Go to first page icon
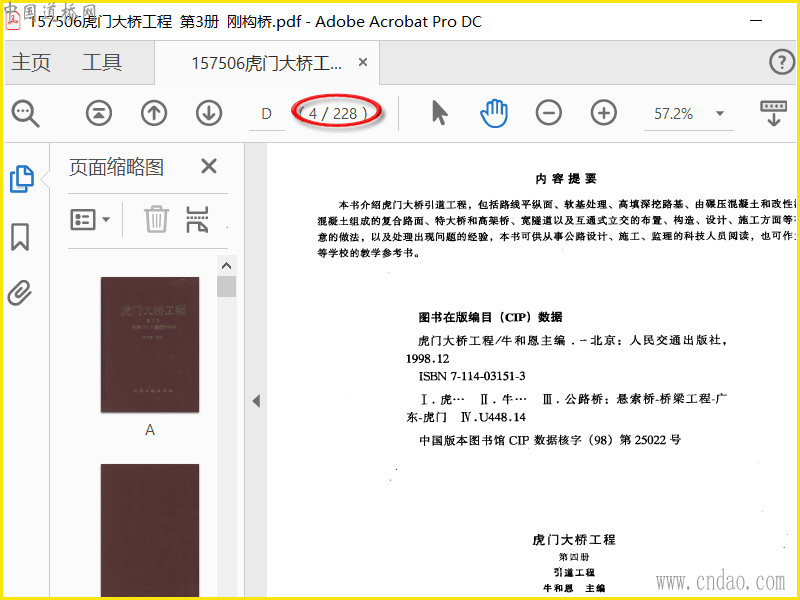This screenshot has height=600, width=800. [x=99, y=113]
